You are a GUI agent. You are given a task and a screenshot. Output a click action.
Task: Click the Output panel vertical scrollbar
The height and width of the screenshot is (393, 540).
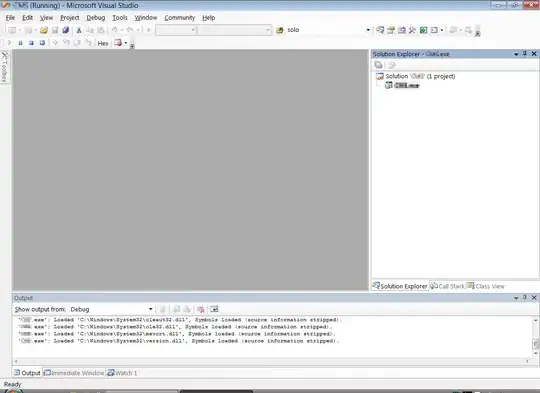535,337
